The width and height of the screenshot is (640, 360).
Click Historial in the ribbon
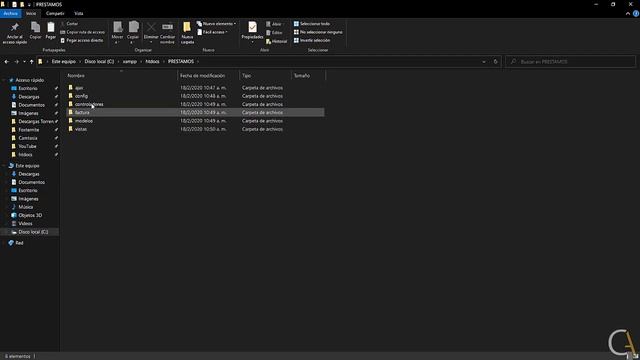(x=276, y=41)
